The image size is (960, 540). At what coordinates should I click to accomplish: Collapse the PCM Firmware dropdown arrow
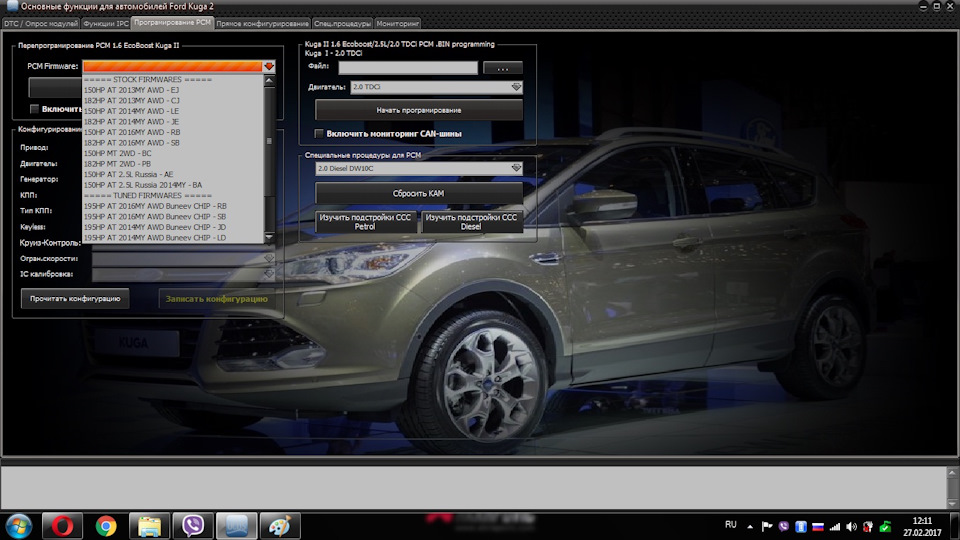point(269,66)
